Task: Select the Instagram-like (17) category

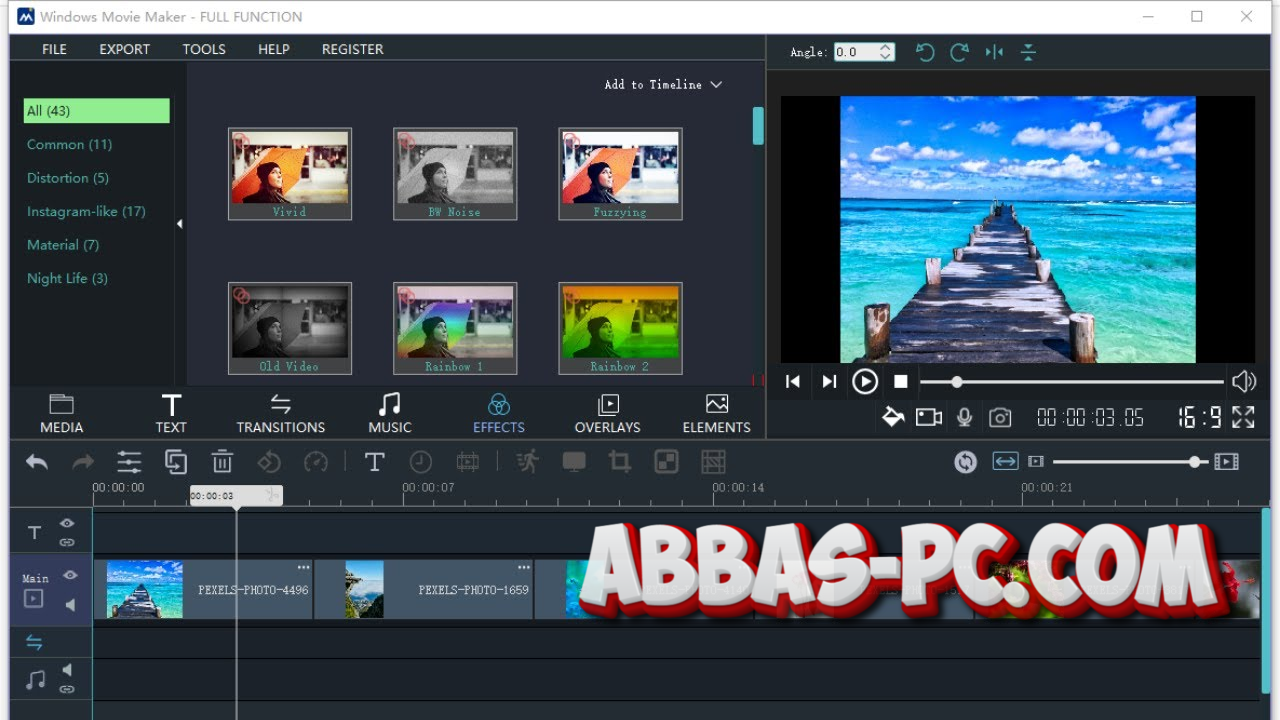Action: tap(86, 211)
